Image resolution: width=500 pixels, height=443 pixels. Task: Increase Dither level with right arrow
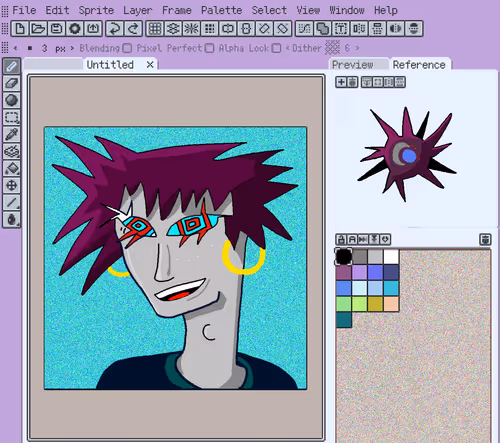[x=357, y=48]
